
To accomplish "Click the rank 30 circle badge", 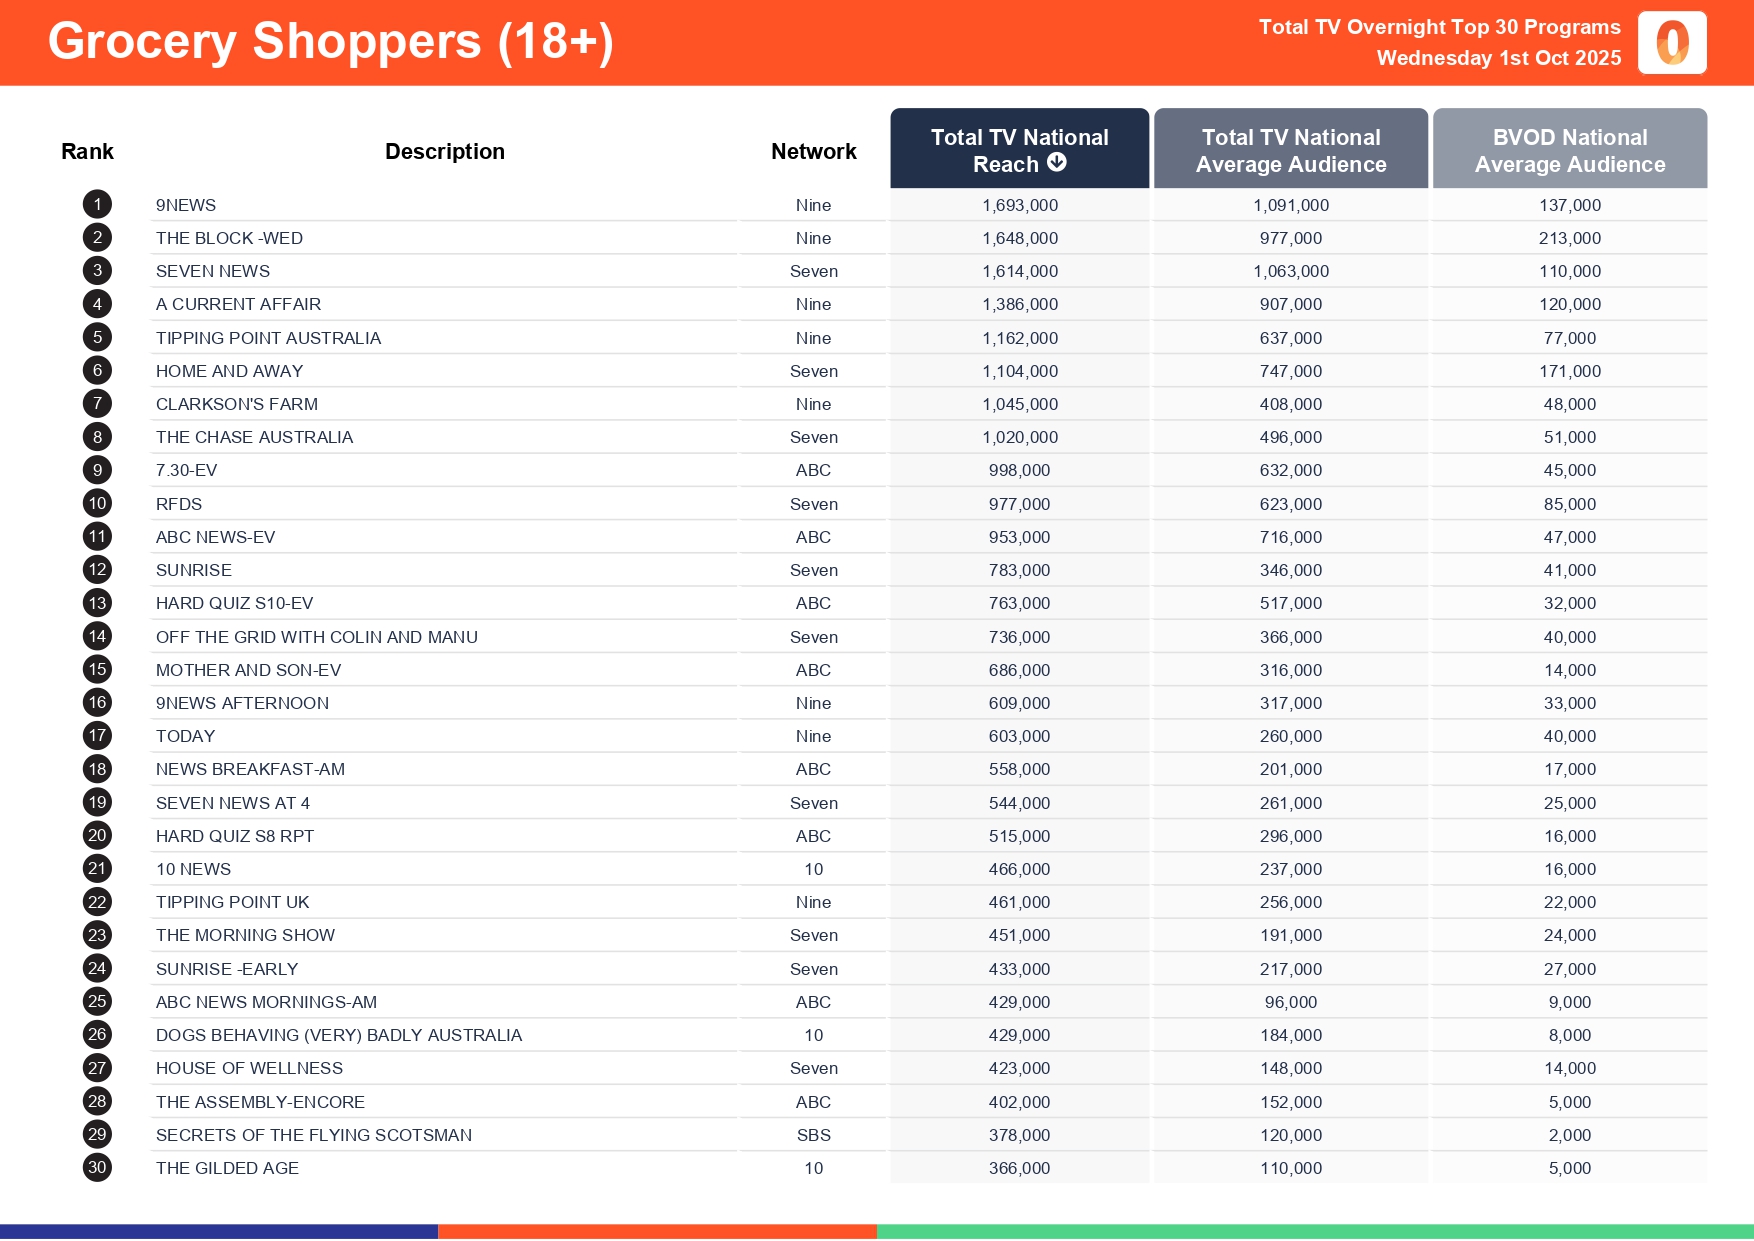I will point(97,1168).
